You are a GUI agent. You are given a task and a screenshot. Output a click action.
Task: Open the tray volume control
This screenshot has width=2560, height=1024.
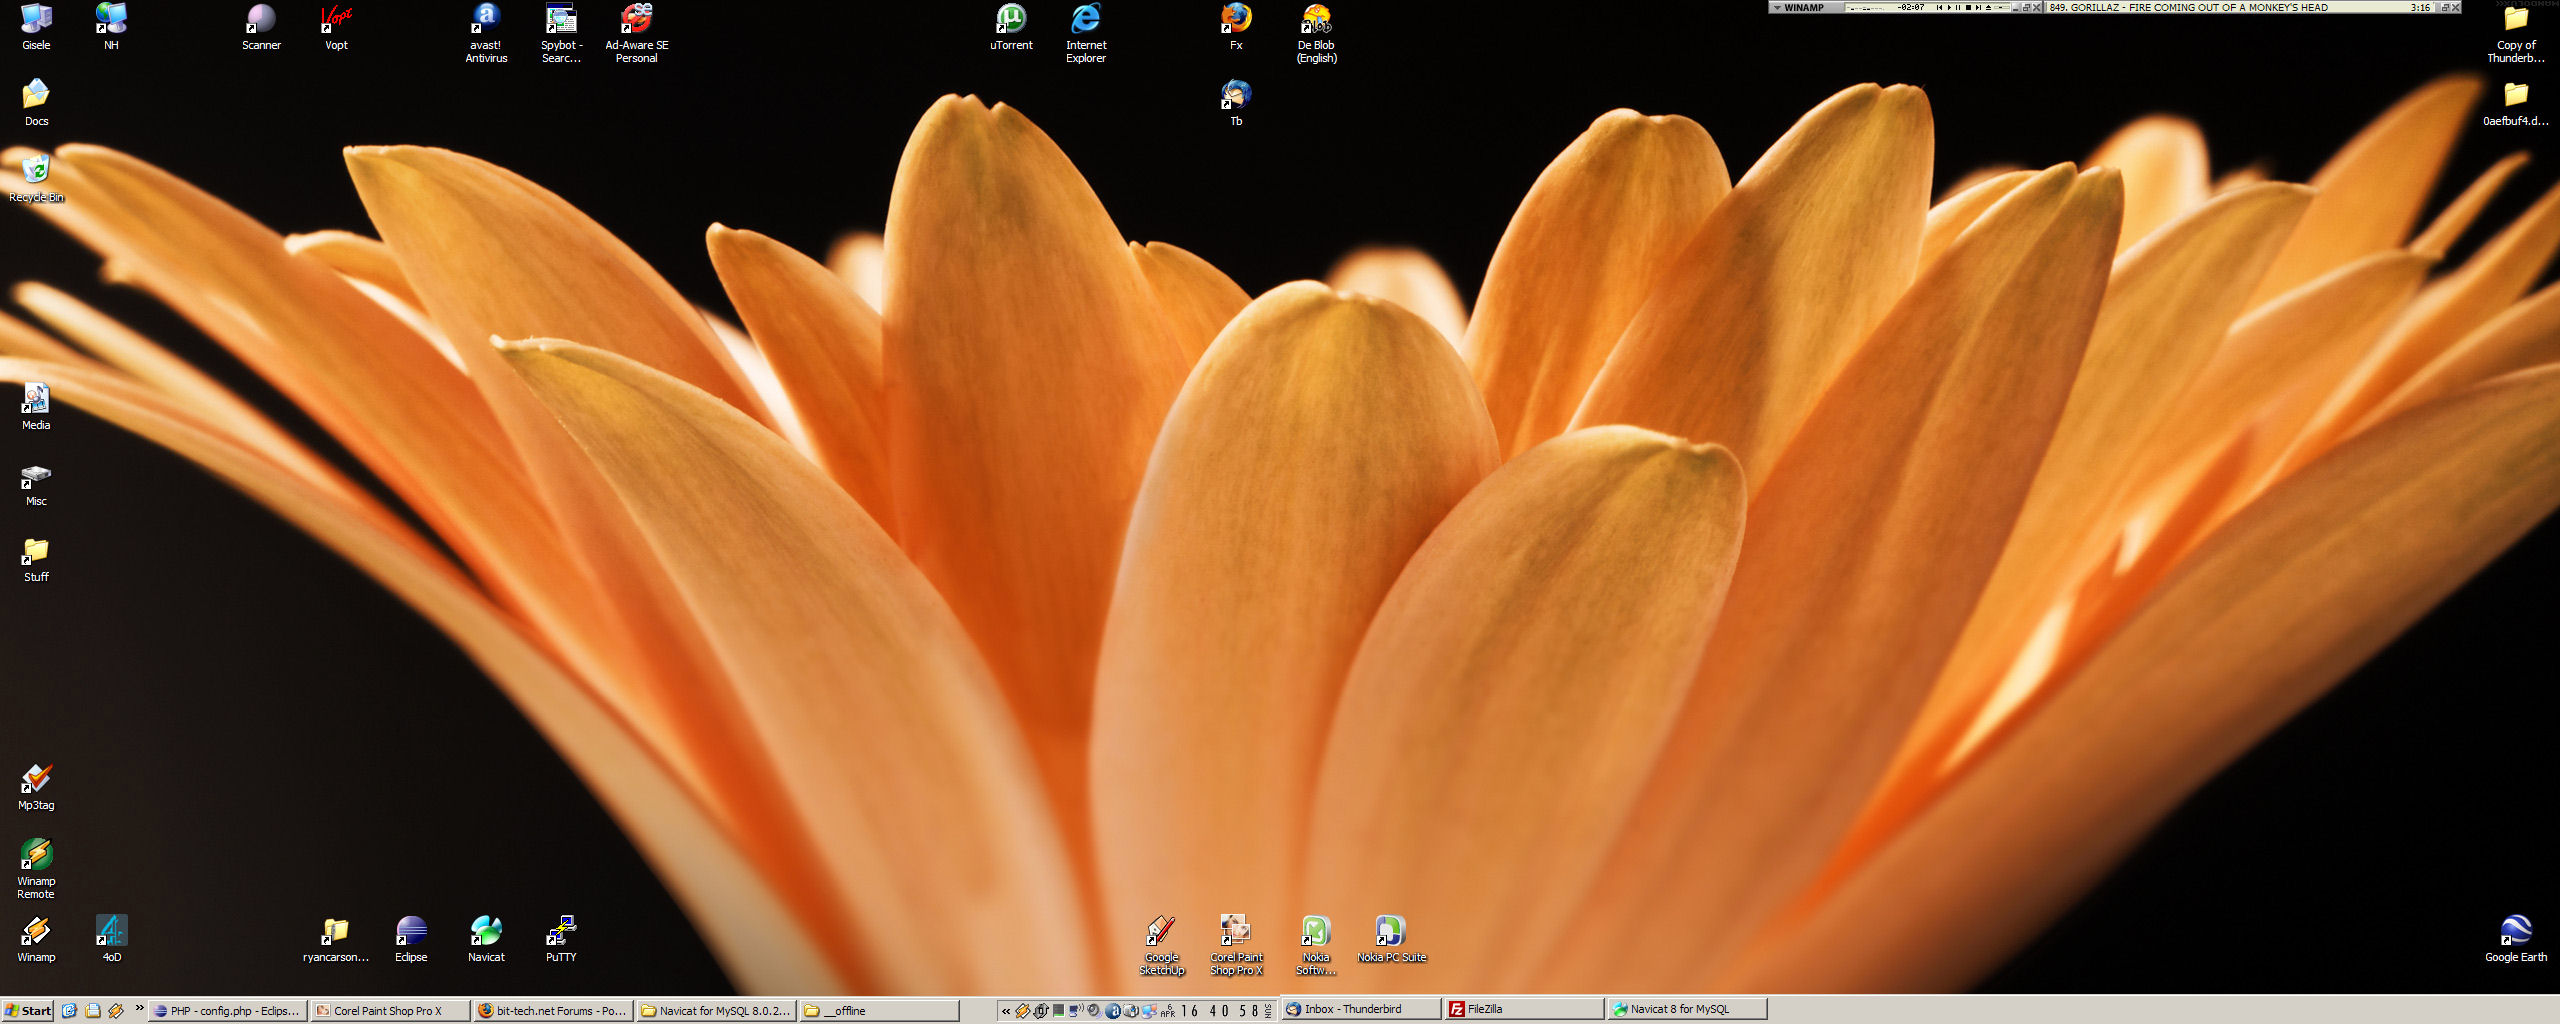pos(1094,1011)
